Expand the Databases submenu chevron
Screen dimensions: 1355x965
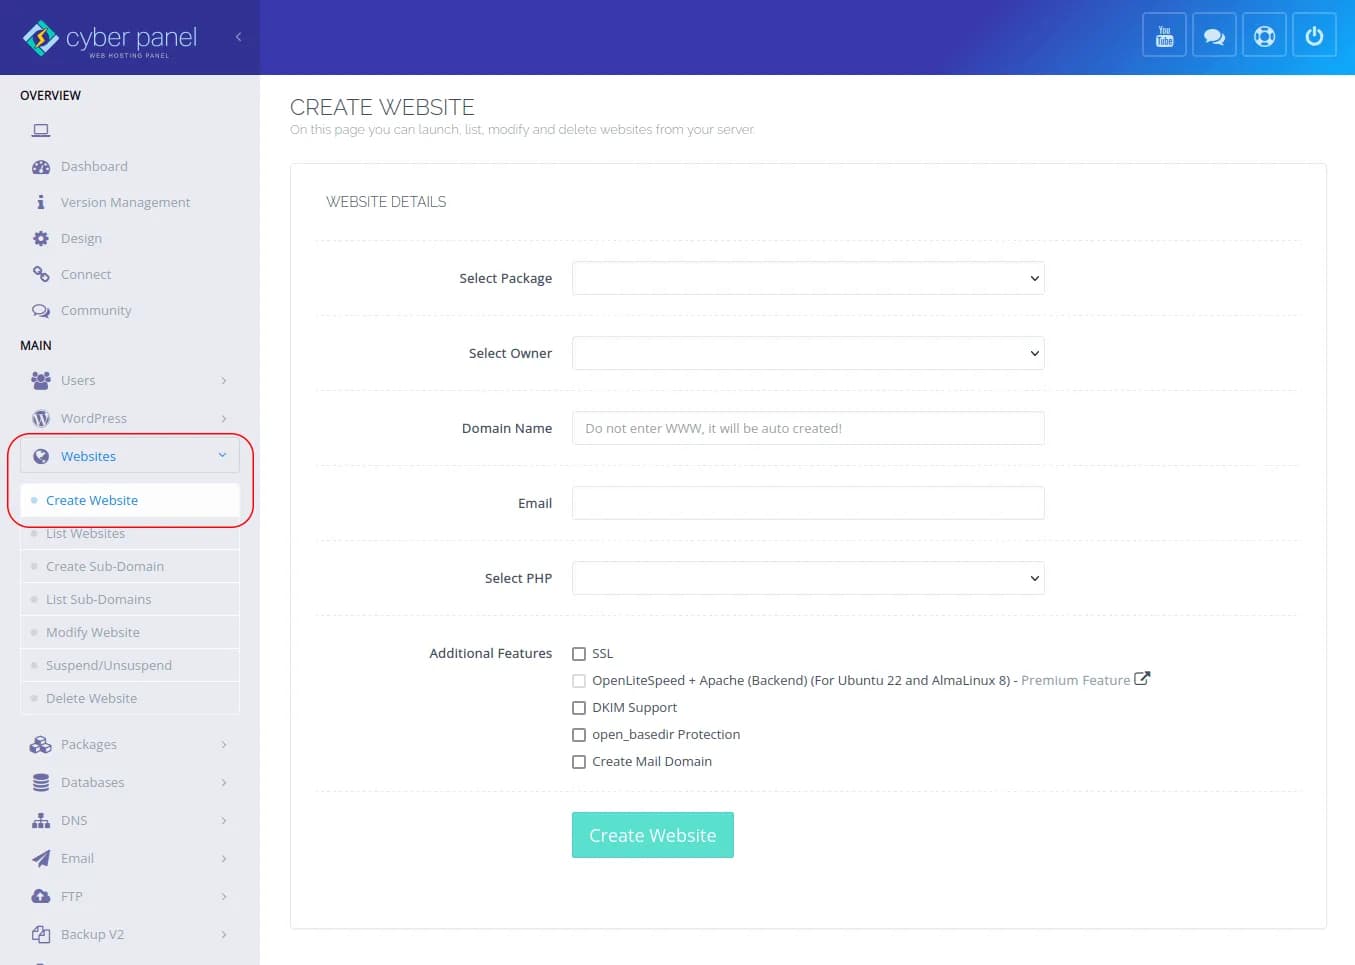[224, 782]
